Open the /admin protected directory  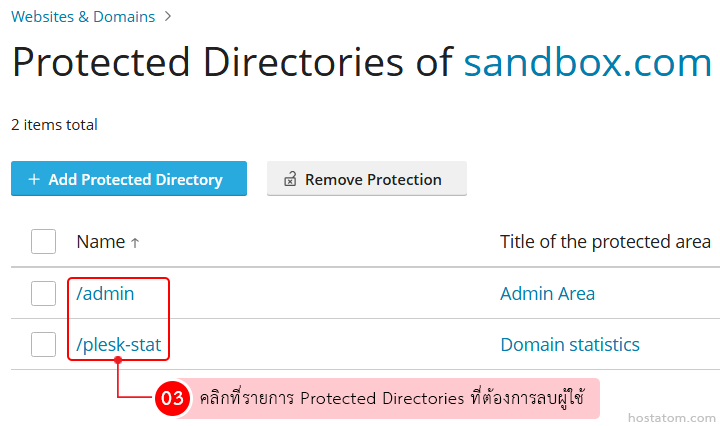(x=106, y=294)
